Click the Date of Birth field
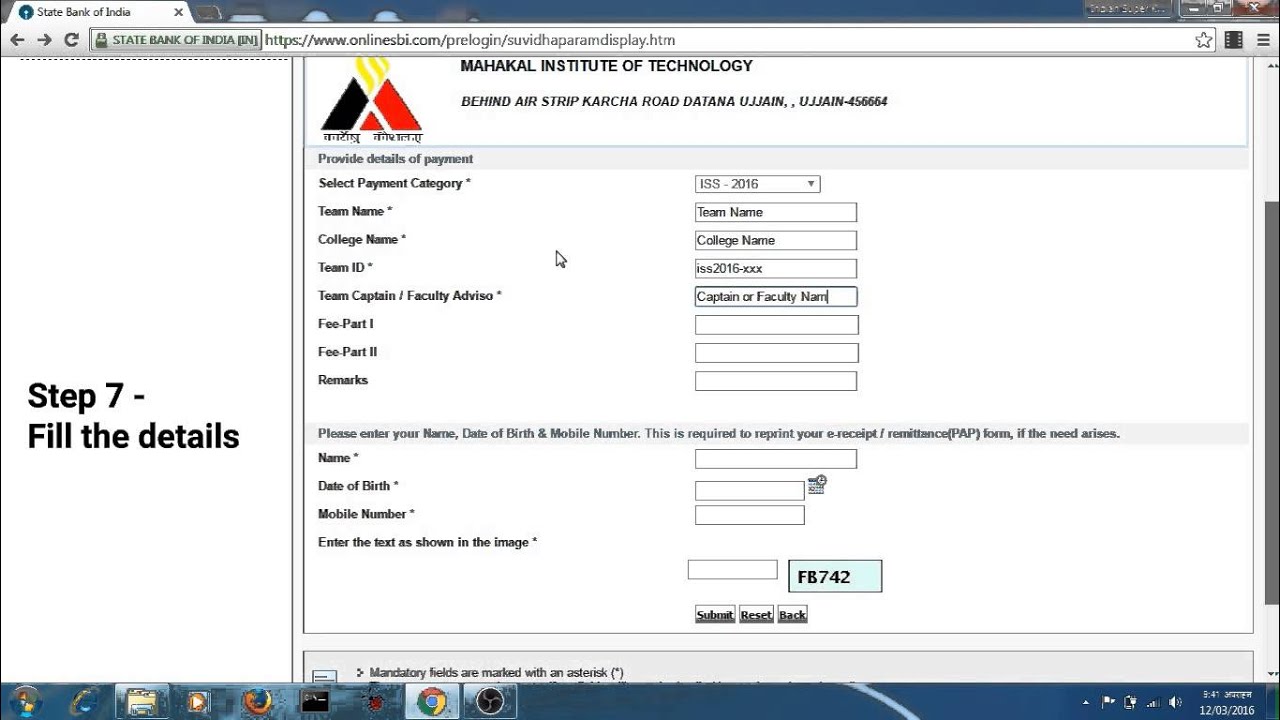Image resolution: width=1280 pixels, height=720 pixels. click(x=750, y=490)
